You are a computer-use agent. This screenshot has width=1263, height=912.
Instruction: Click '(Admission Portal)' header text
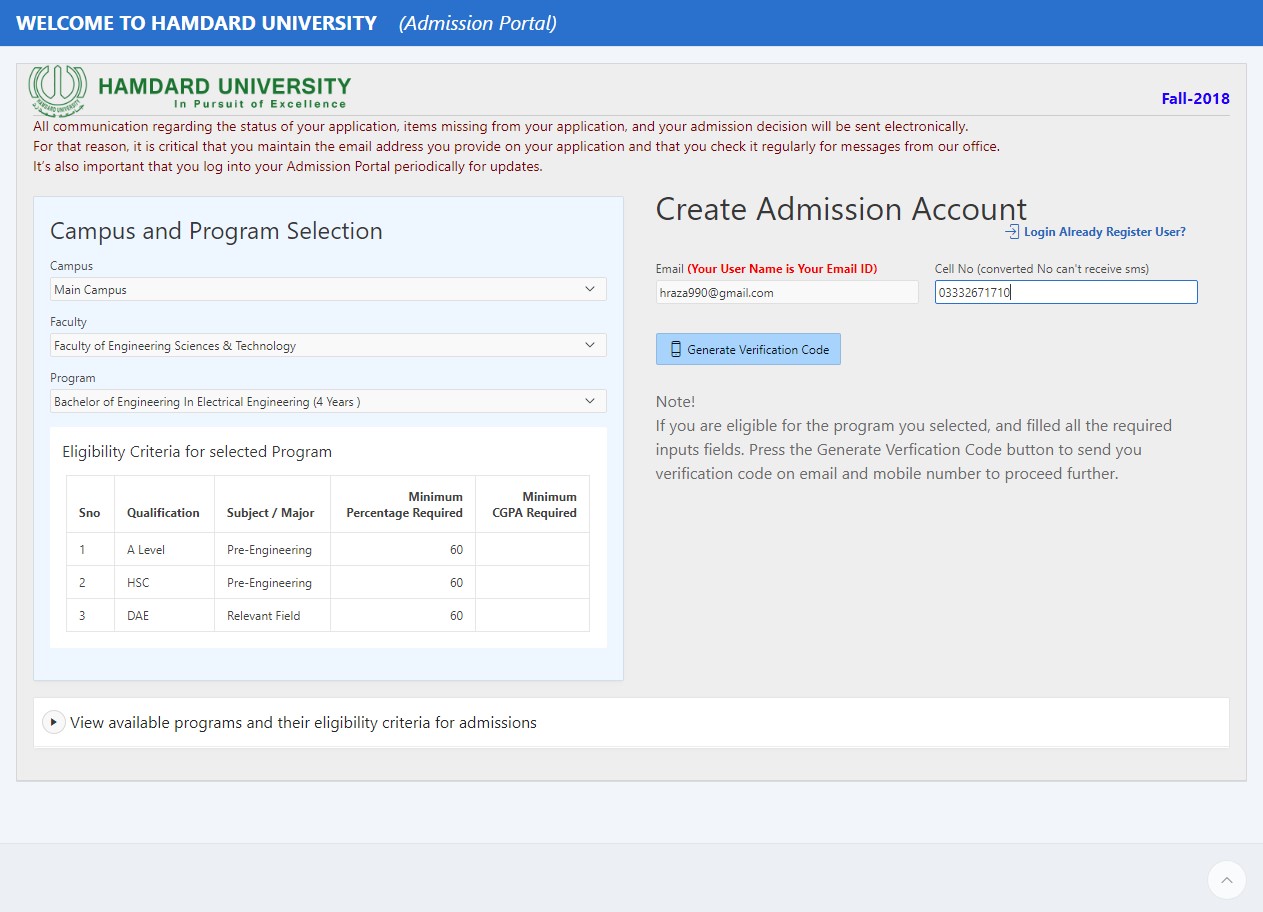coord(478,23)
